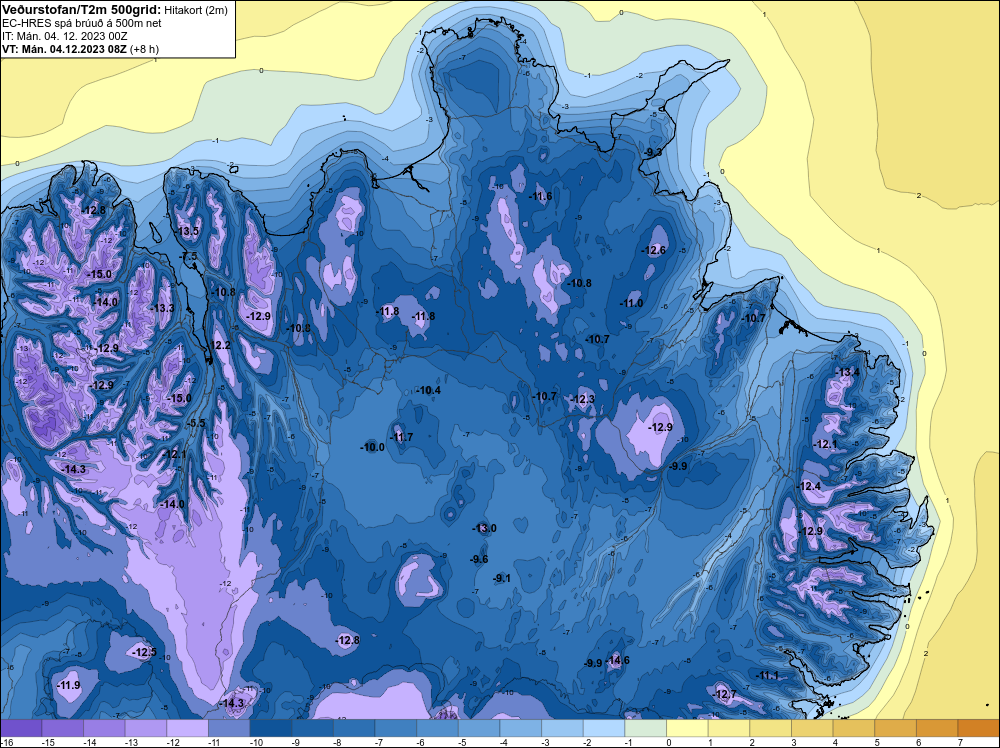The height and width of the screenshot is (748, 1000).
Task: Click the -11.6 temperature value
Action: coord(541,196)
